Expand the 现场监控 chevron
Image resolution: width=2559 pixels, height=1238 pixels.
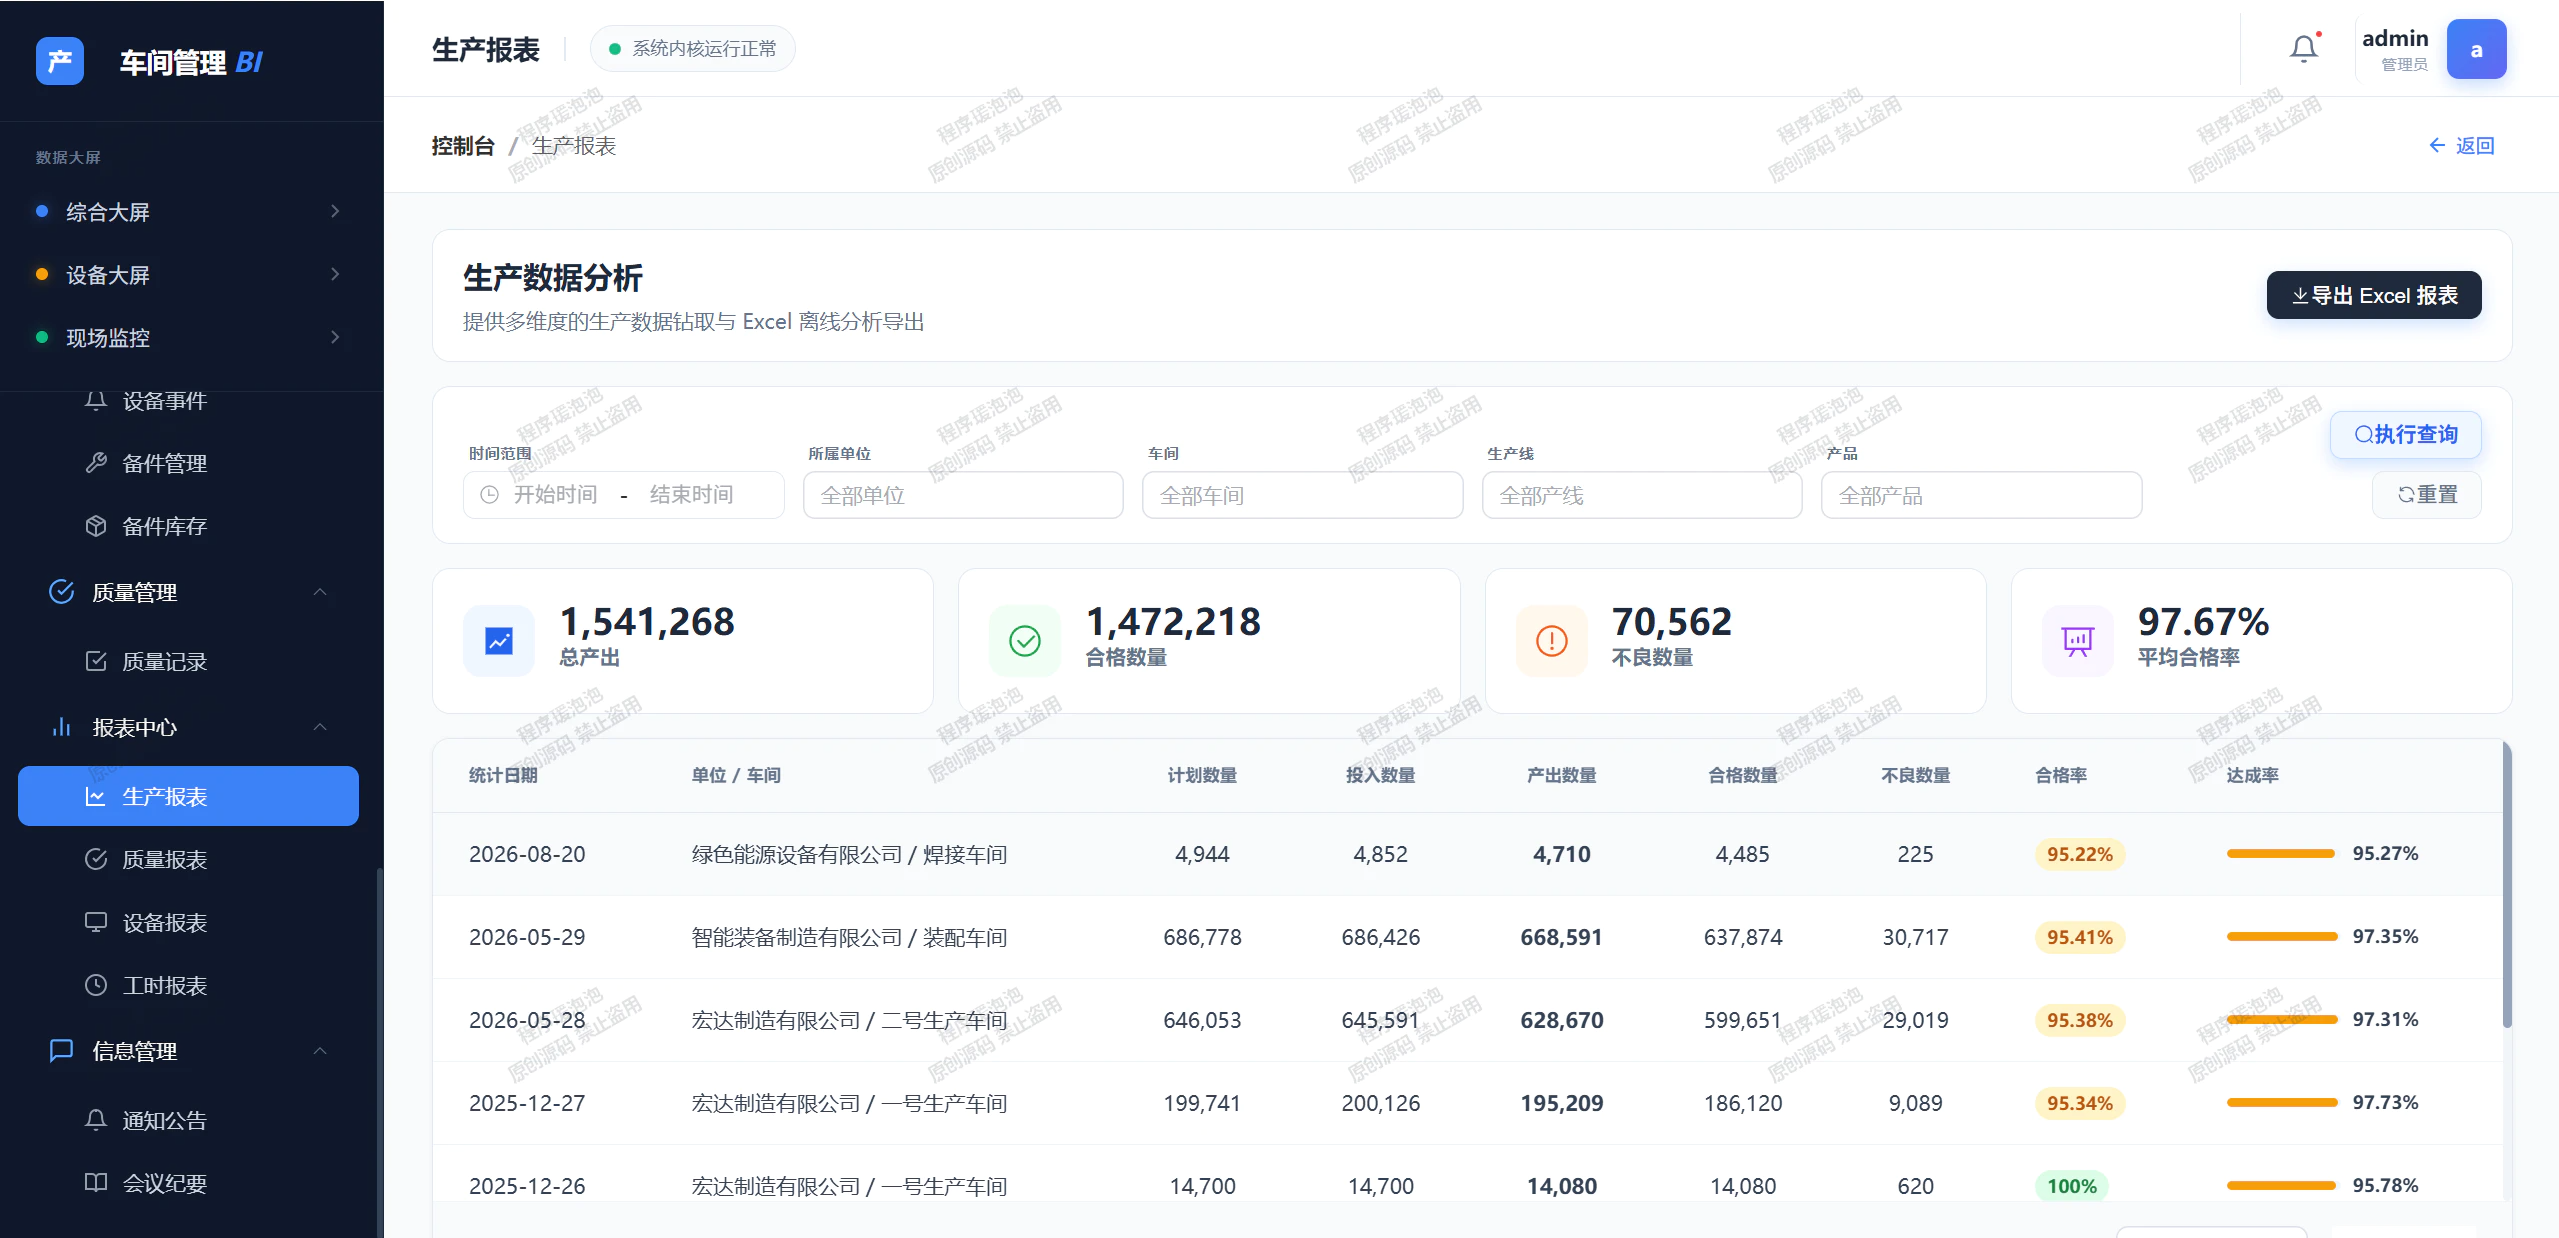click(x=335, y=337)
